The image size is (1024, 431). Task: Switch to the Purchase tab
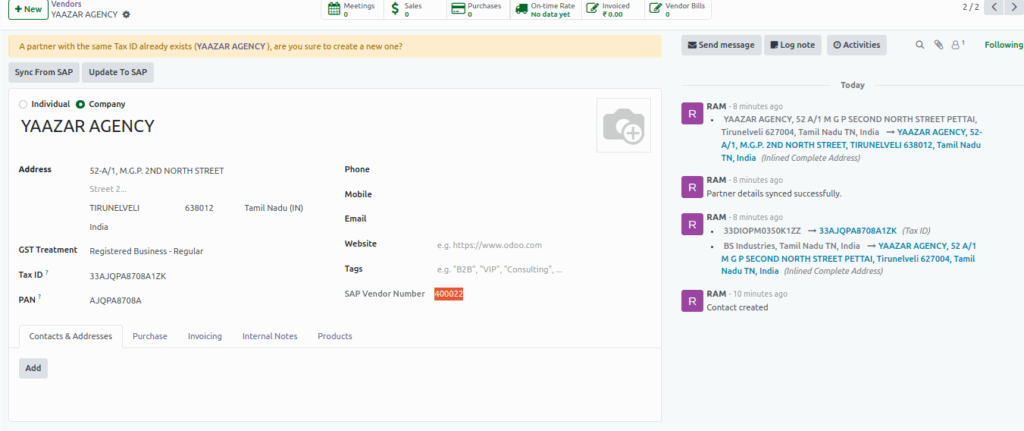pyautogui.click(x=150, y=336)
